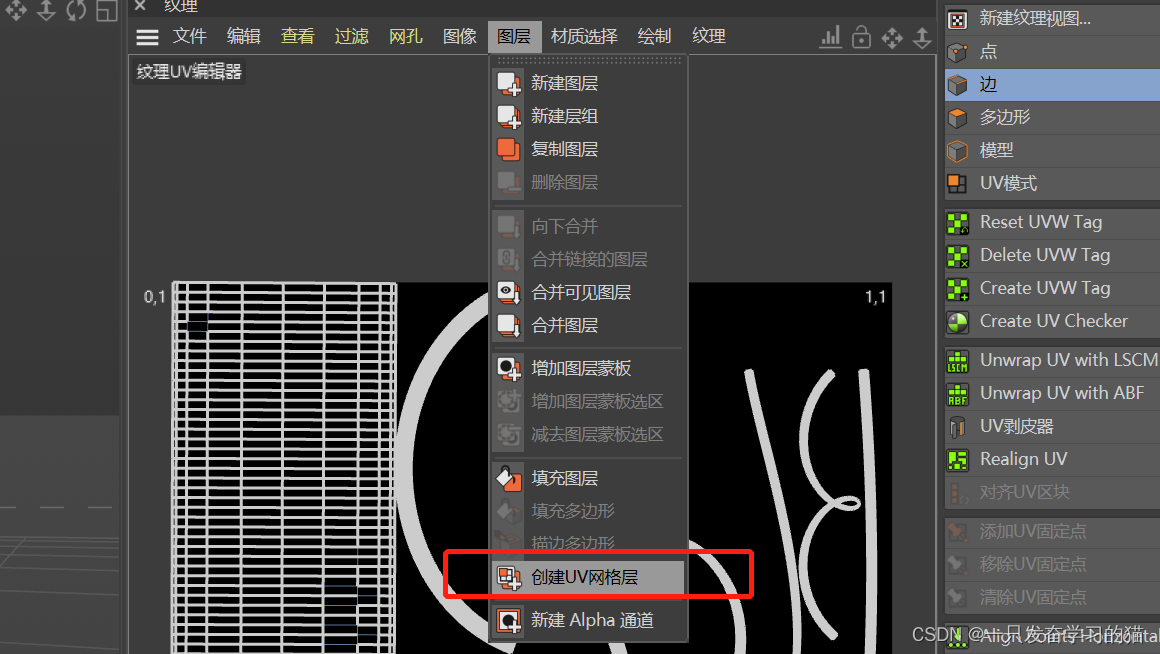Image resolution: width=1160 pixels, height=654 pixels.
Task: Open the 过滤 menu
Action: [x=351, y=36]
